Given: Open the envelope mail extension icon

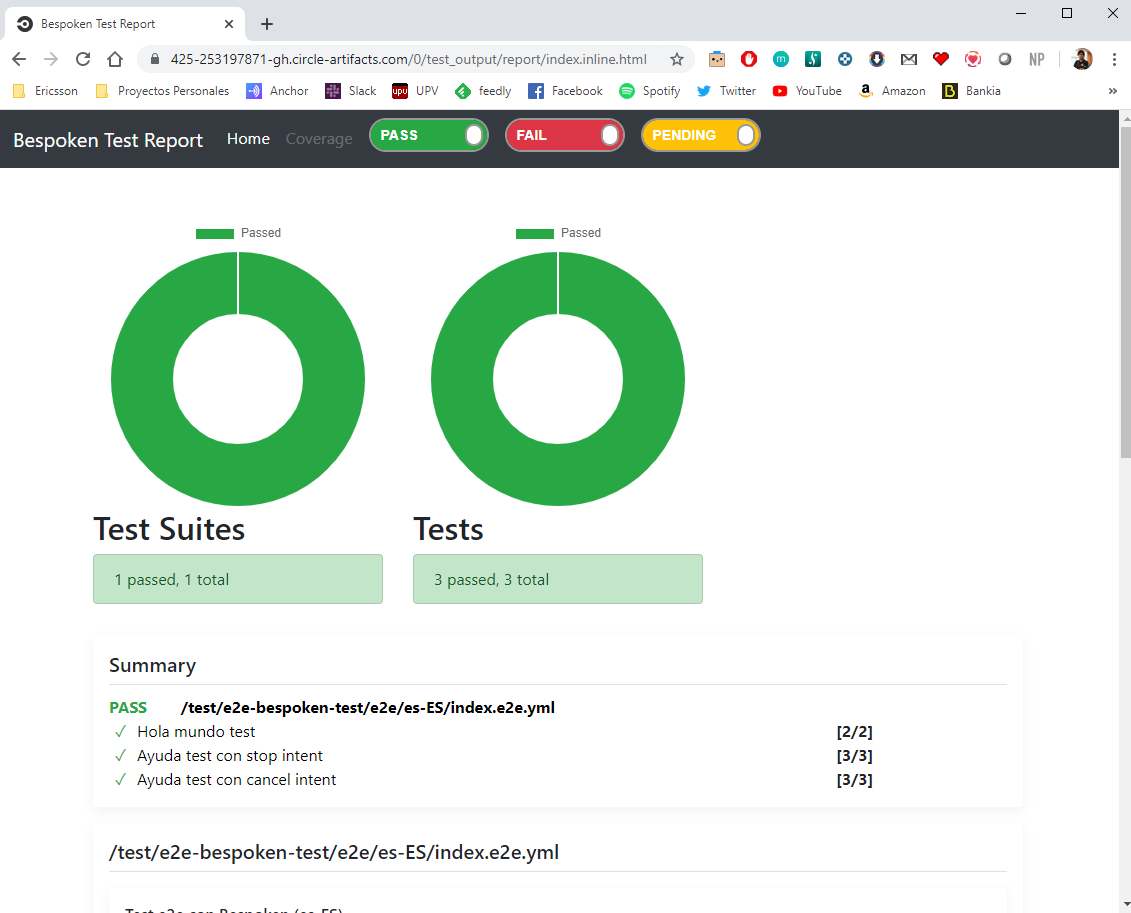Looking at the screenshot, I should (x=909, y=59).
